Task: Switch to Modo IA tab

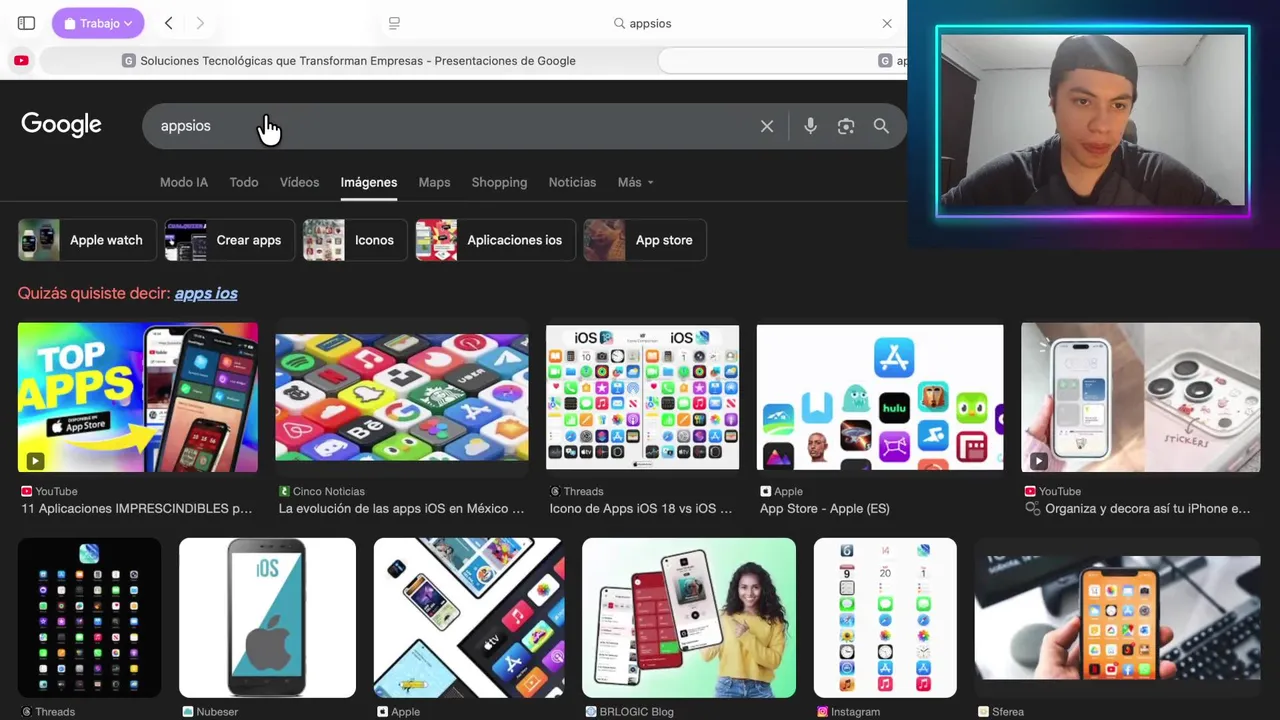Action: point(184,182)
